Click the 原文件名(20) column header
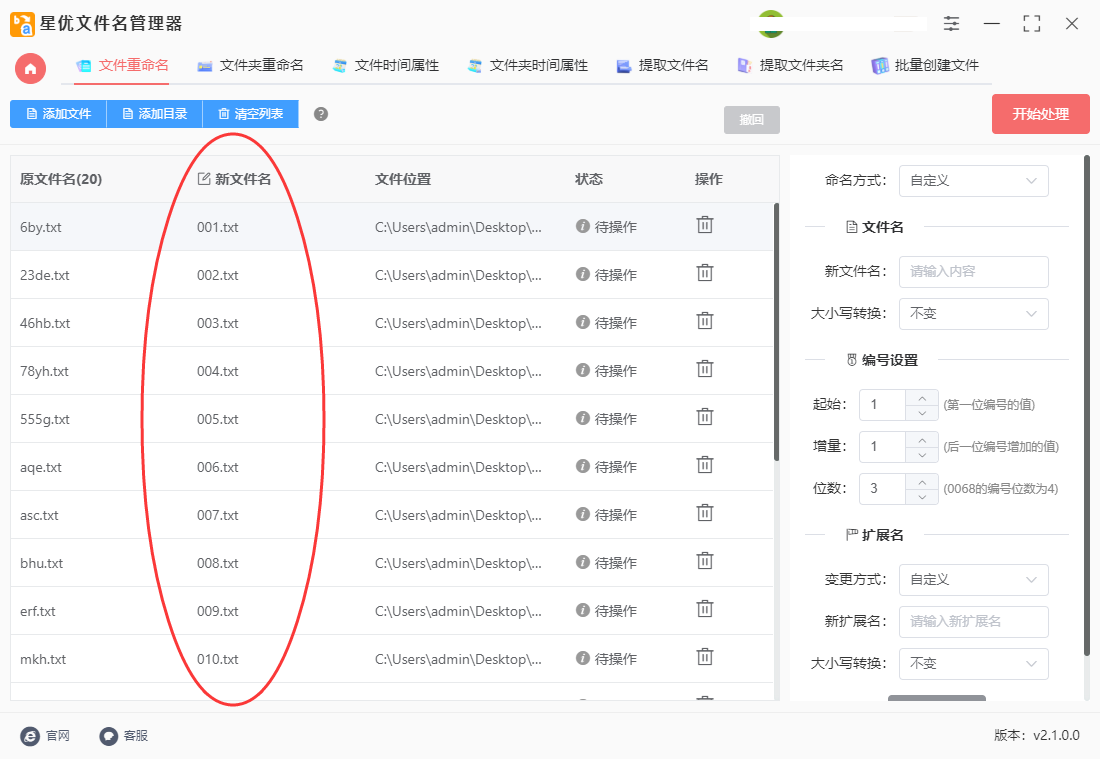 [x=61, y=180]
